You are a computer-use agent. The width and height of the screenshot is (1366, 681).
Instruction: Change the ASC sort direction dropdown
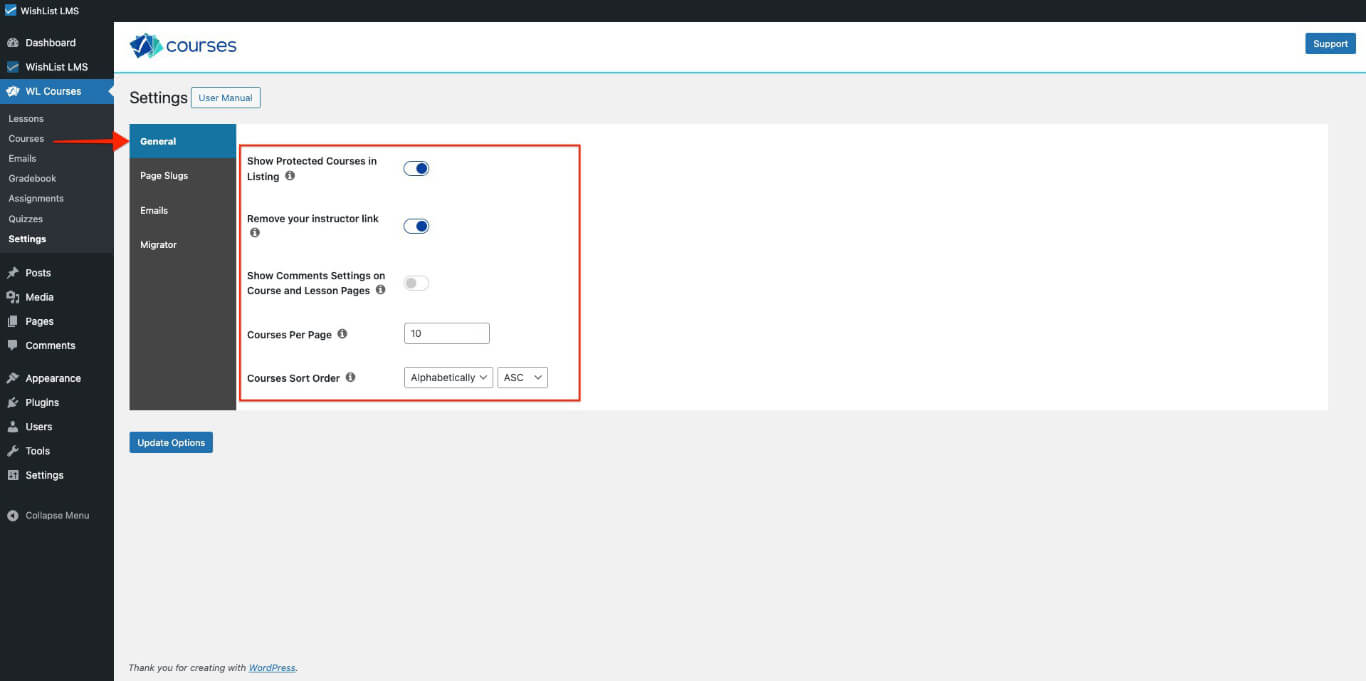click(522, 377)
